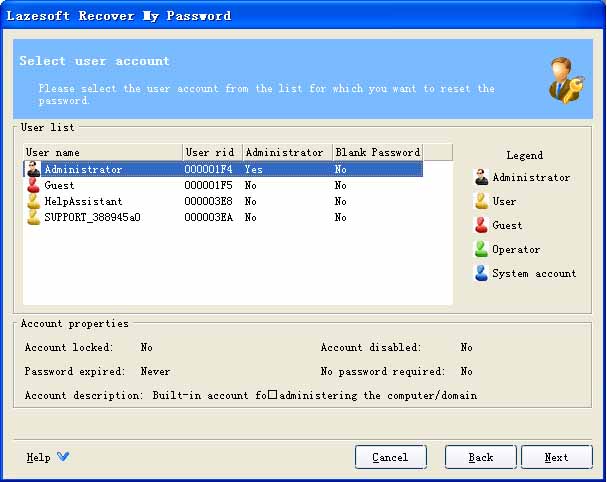Image resolution: width=607 pixels, height=482 pixels.
Task: Click the Blank Password column header
Action: tap(377, 152)
